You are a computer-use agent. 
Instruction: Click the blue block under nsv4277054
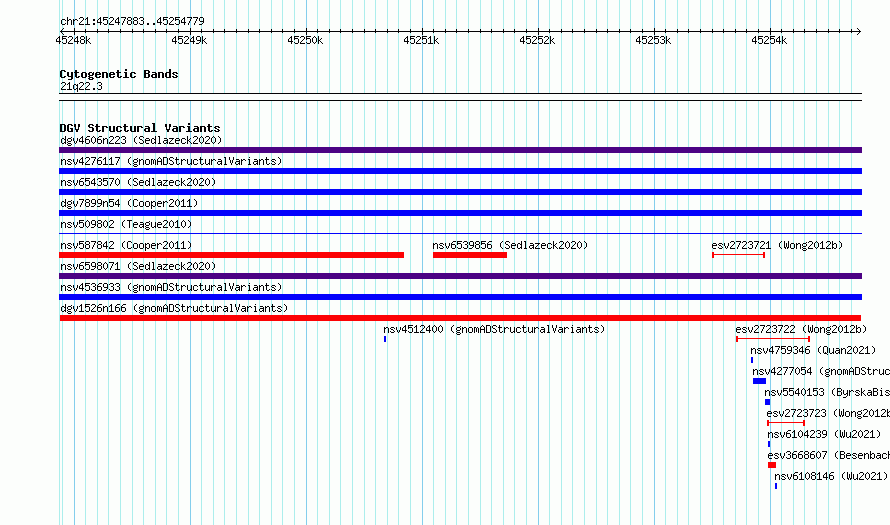759,381
